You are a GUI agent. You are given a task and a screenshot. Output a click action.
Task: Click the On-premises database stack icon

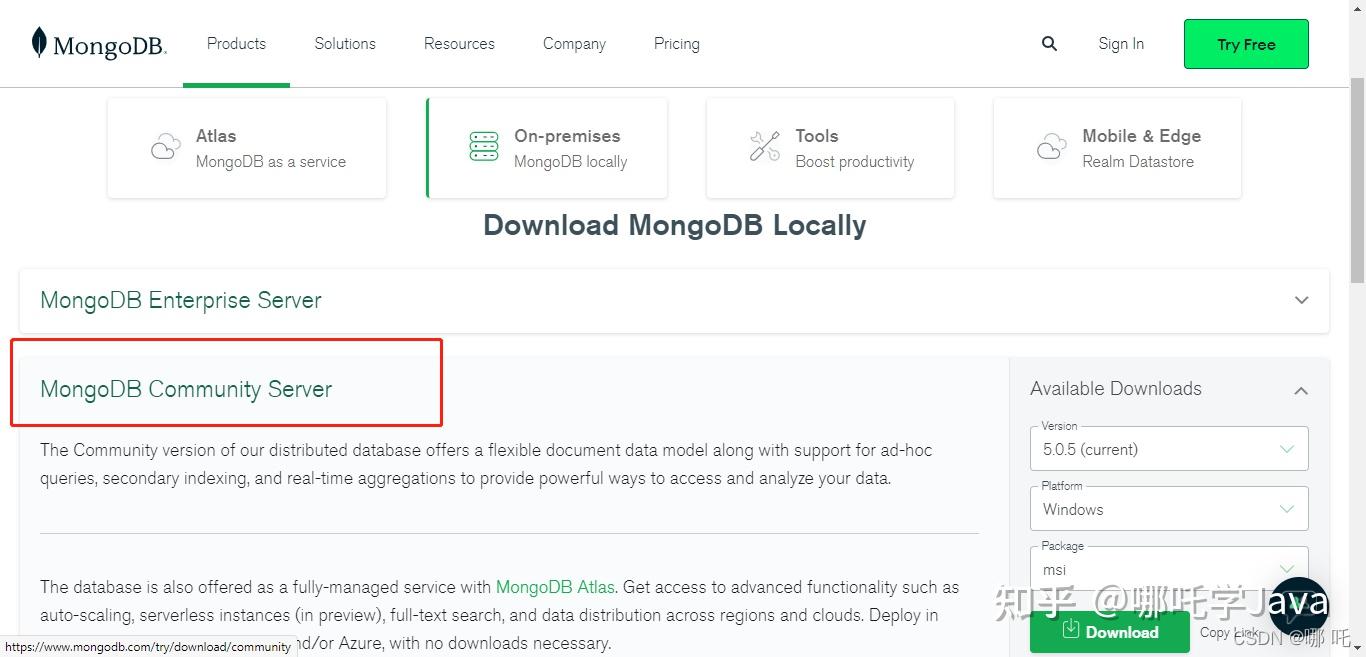(x=484, y=146)
